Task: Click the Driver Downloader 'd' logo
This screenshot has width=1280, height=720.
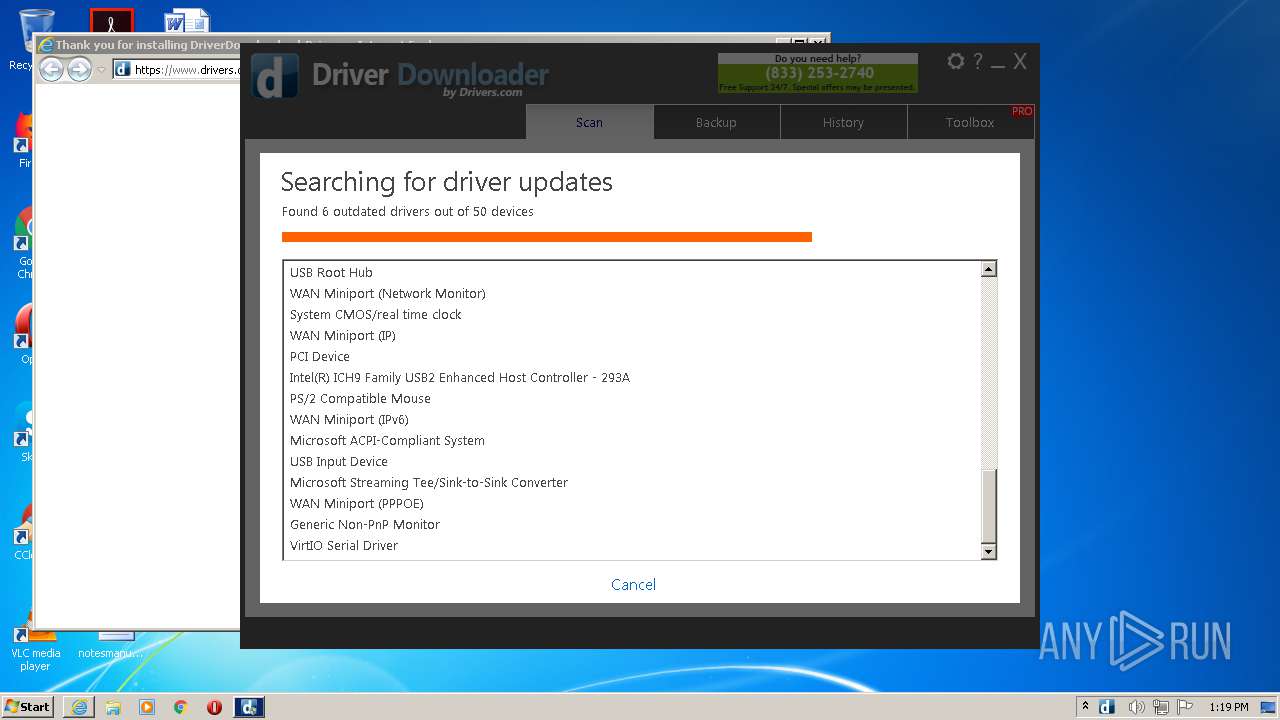Action: pos(274,76)
